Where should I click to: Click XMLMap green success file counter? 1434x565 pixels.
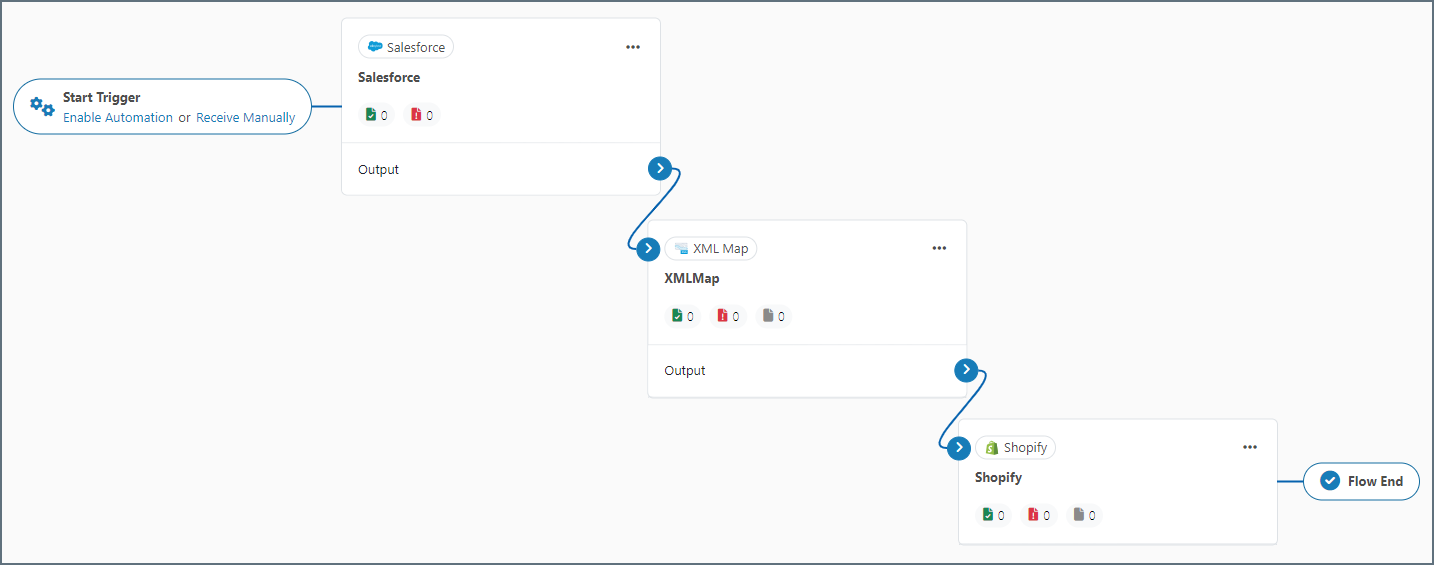pyautogui.click(x=683, y=316)
